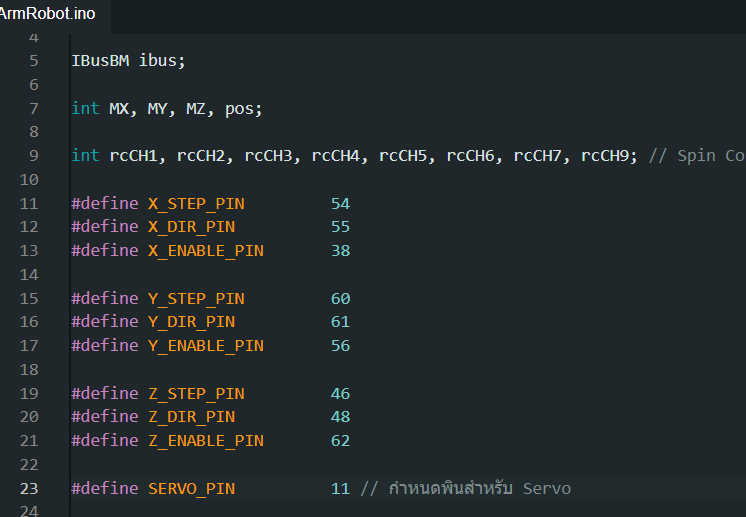Select the ArmRobot.ino editor tab
Viewport: 746px width, 517px height.
(48, 13)
